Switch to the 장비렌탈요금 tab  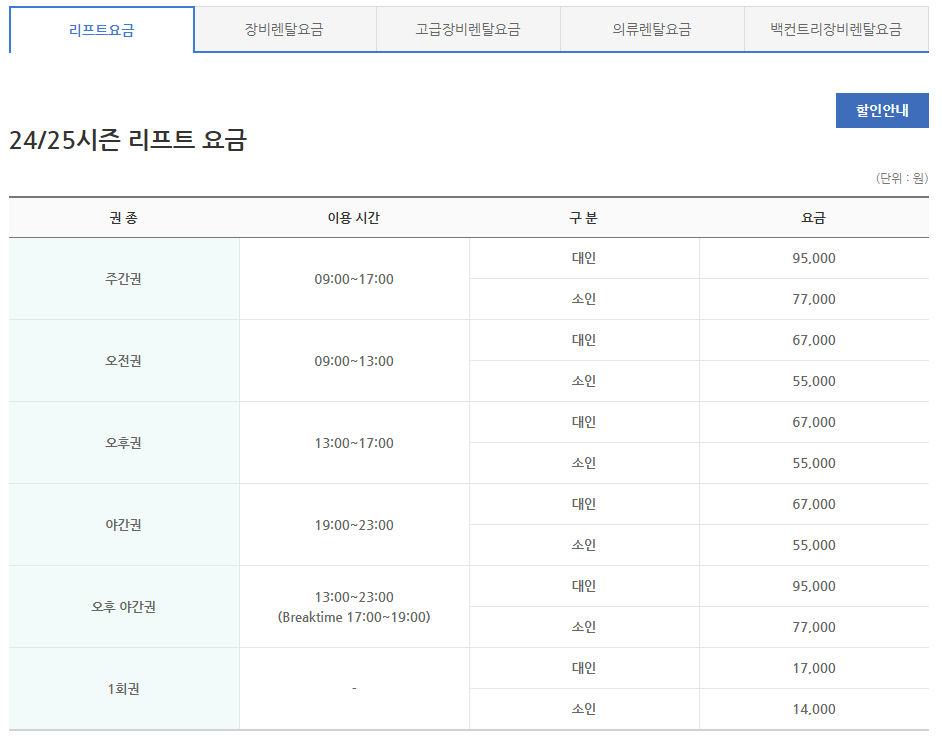coord(285,29)
